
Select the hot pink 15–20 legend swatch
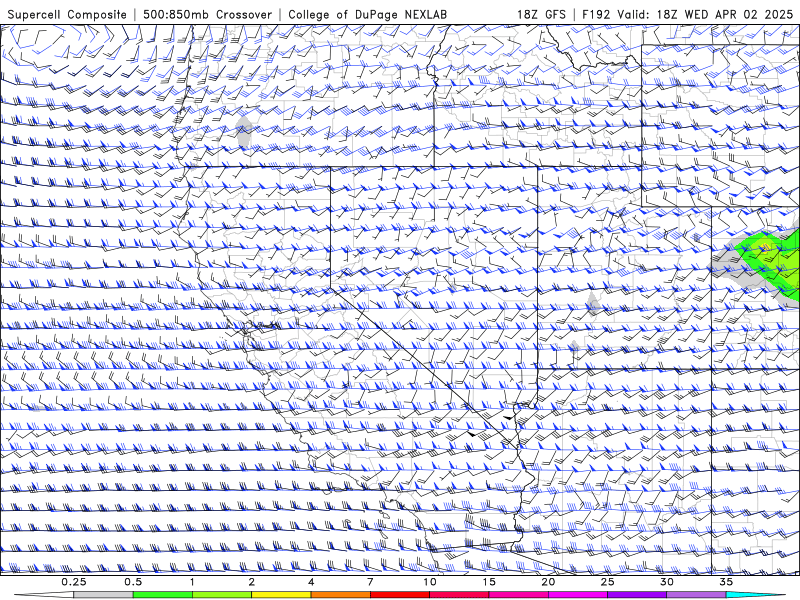(518, 595)
